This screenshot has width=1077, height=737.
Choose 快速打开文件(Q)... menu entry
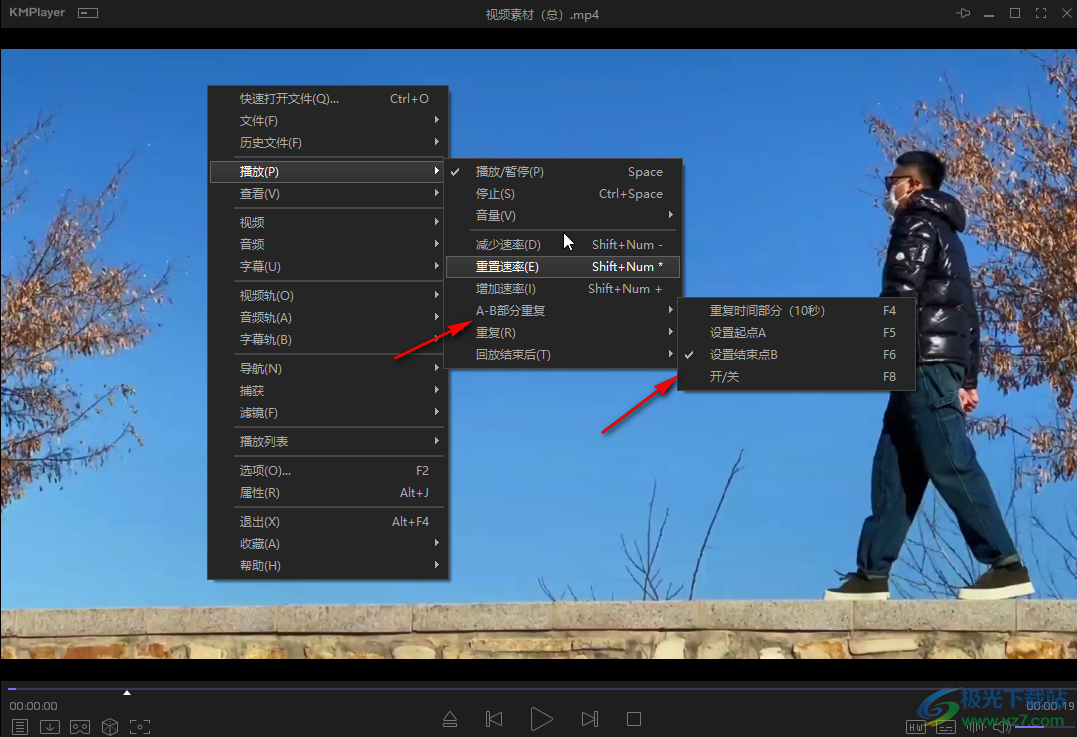click(328, 99)
